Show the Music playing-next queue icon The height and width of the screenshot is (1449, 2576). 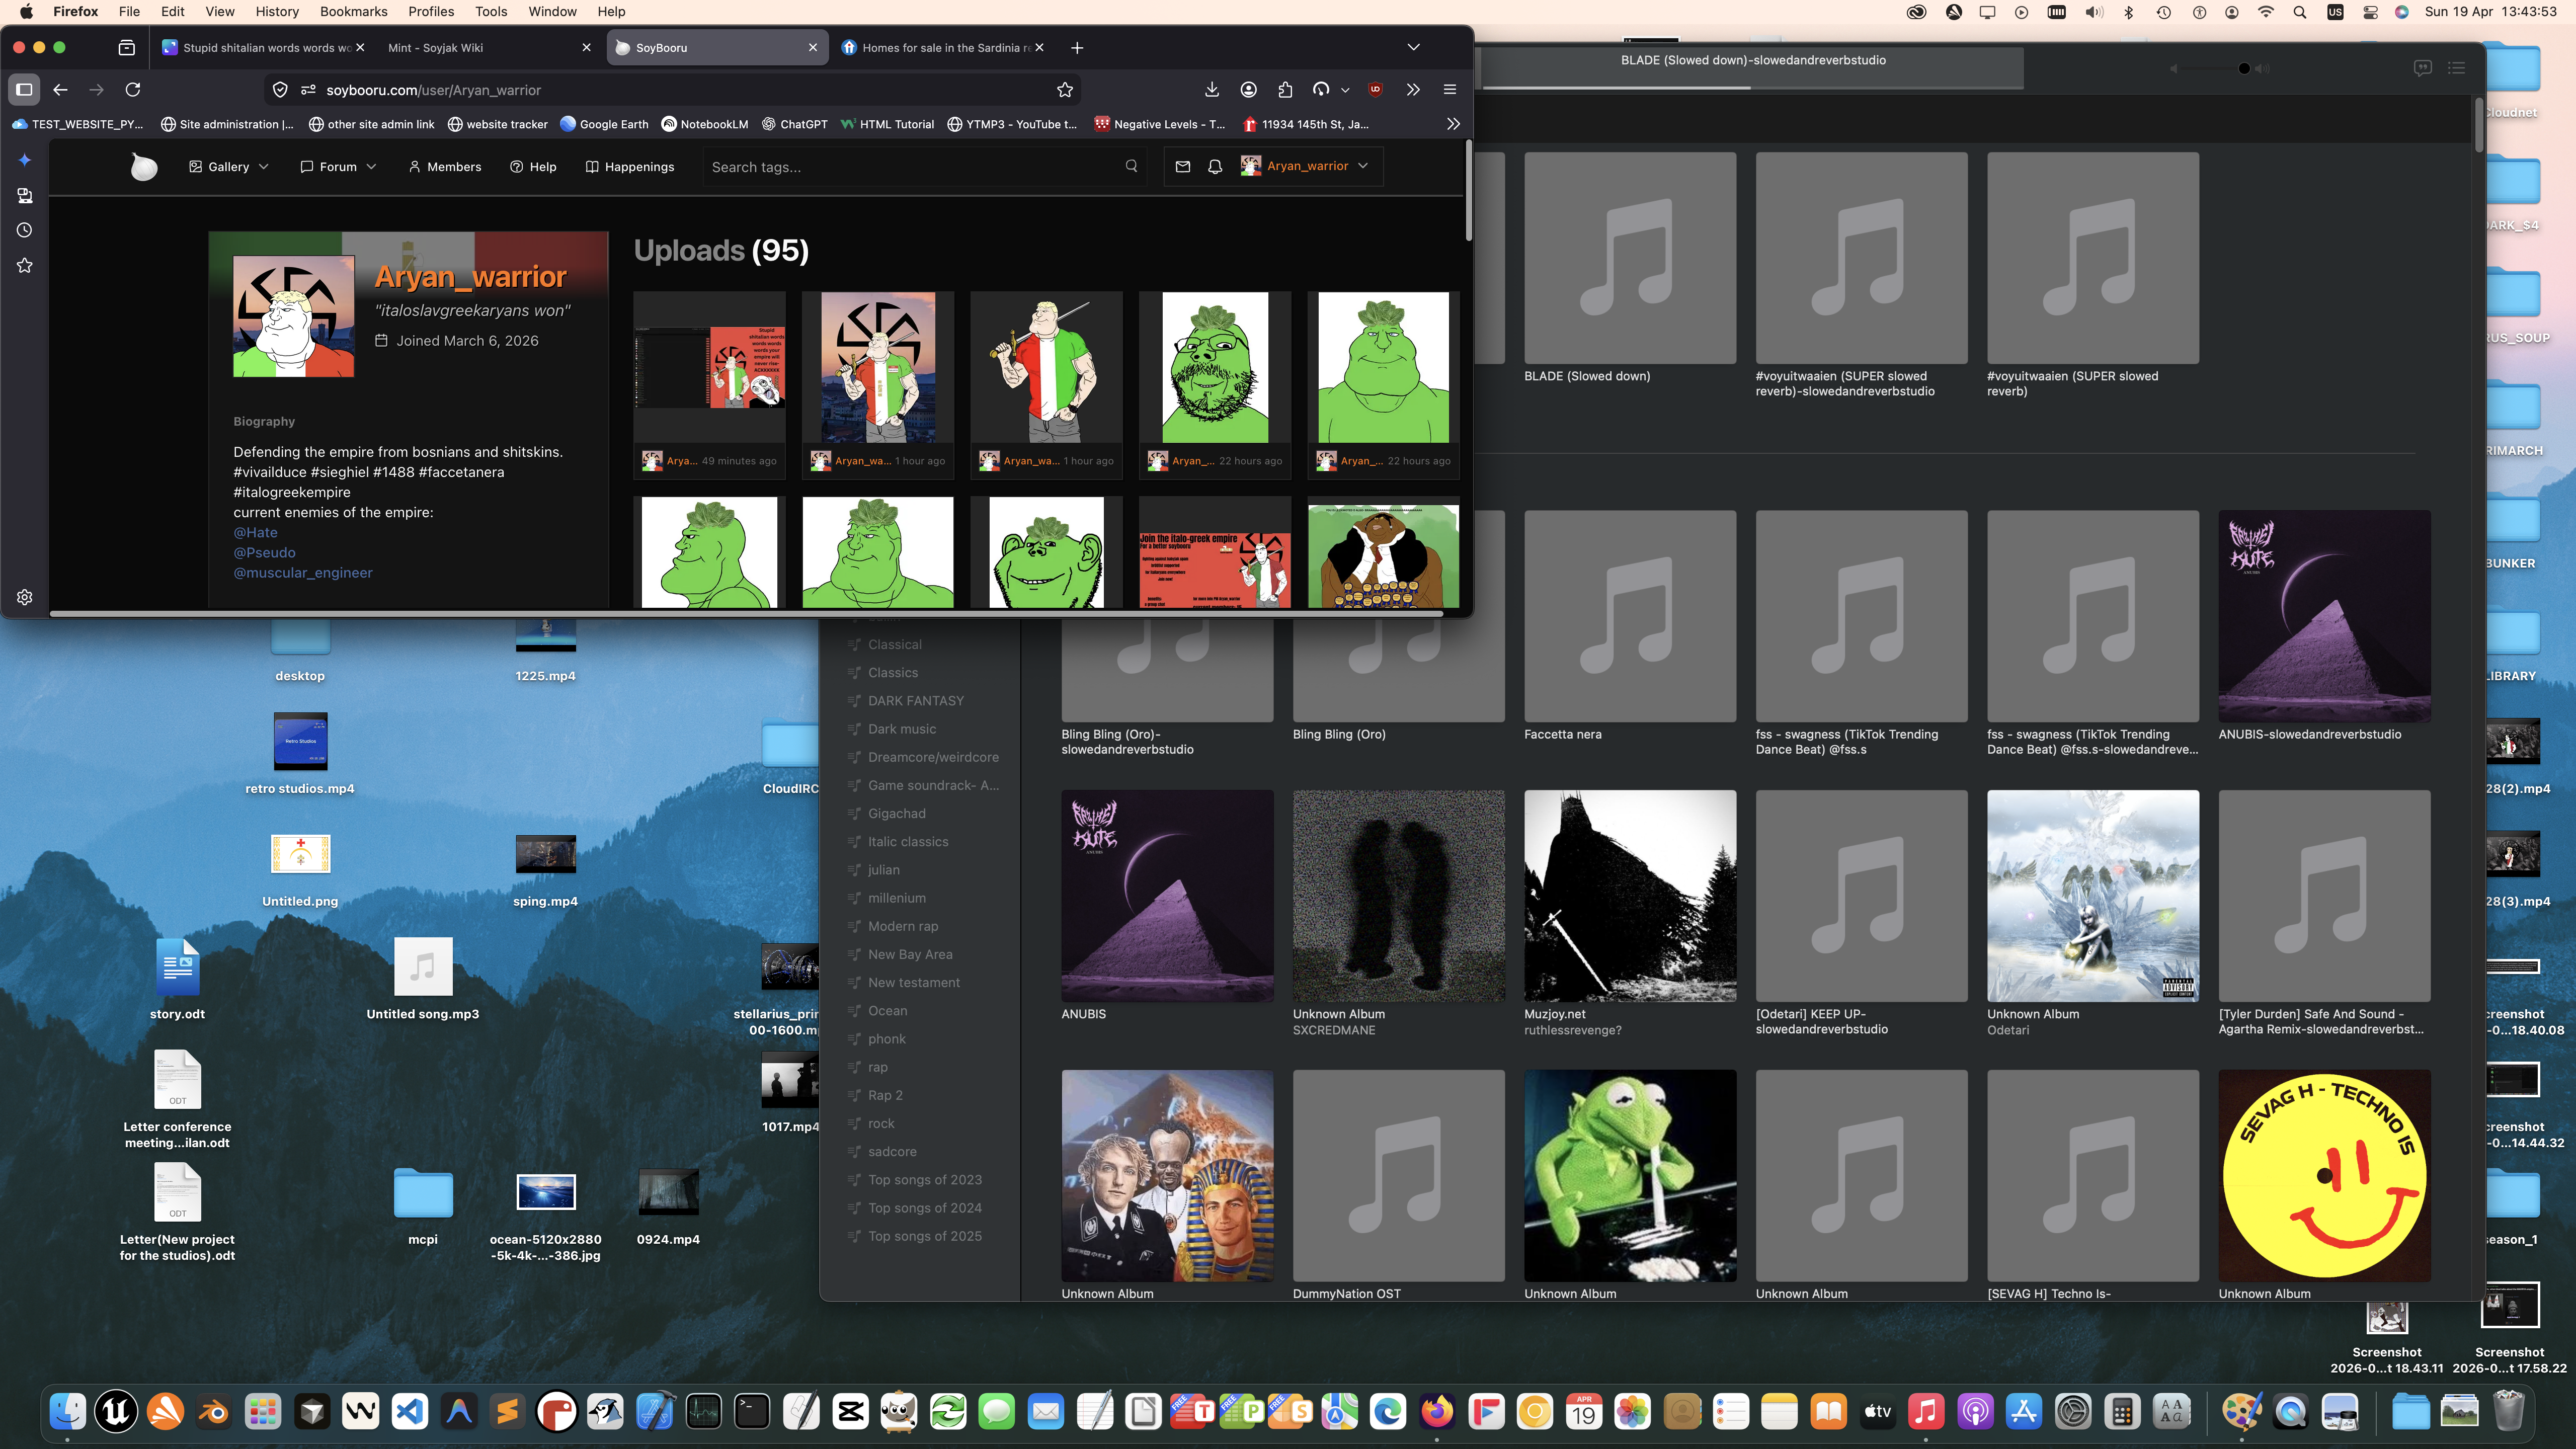tap(2456, 68)
